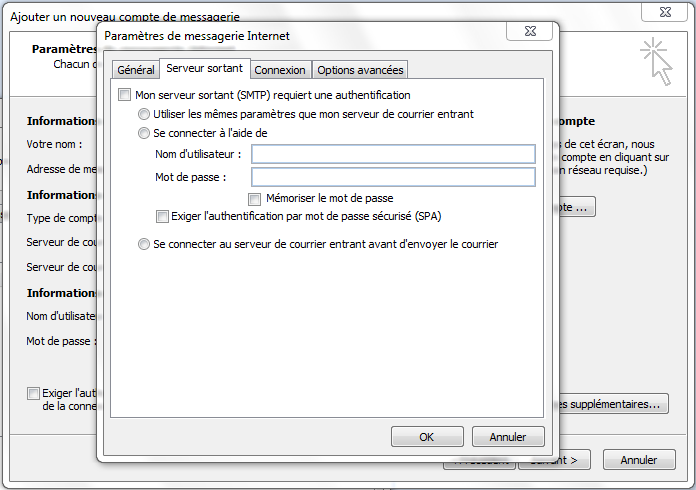Close the Paramètres de messagerie Internet dialog

coord(530,32)
